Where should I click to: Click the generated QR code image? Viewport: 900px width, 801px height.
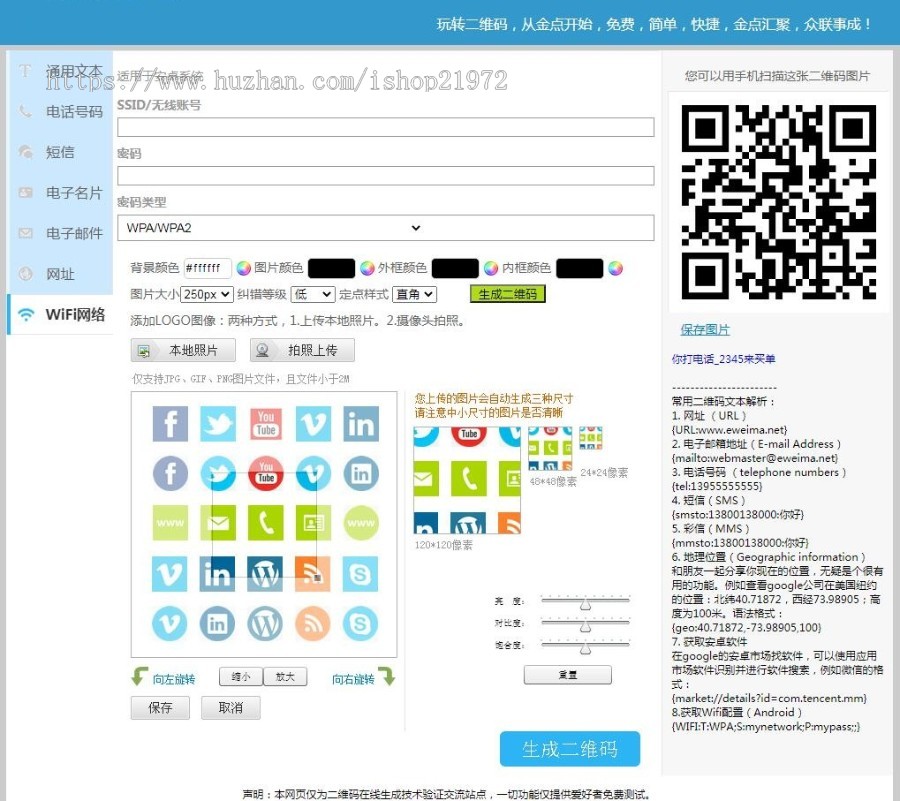(x=779, y=201)
